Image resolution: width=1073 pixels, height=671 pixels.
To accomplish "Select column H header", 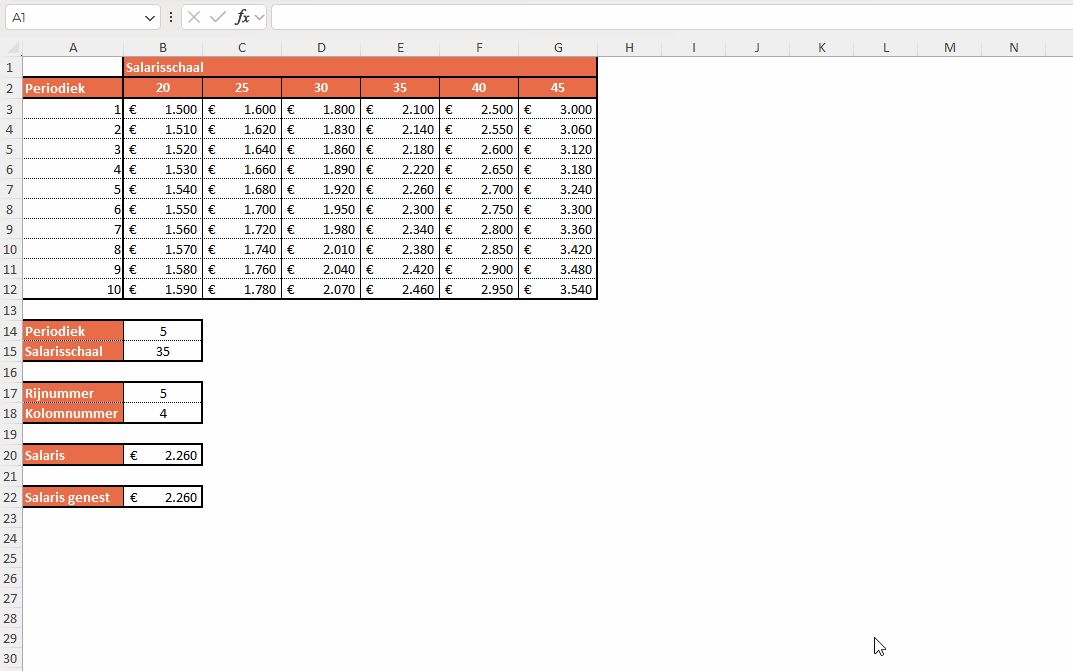I will [x=629, y=47].
